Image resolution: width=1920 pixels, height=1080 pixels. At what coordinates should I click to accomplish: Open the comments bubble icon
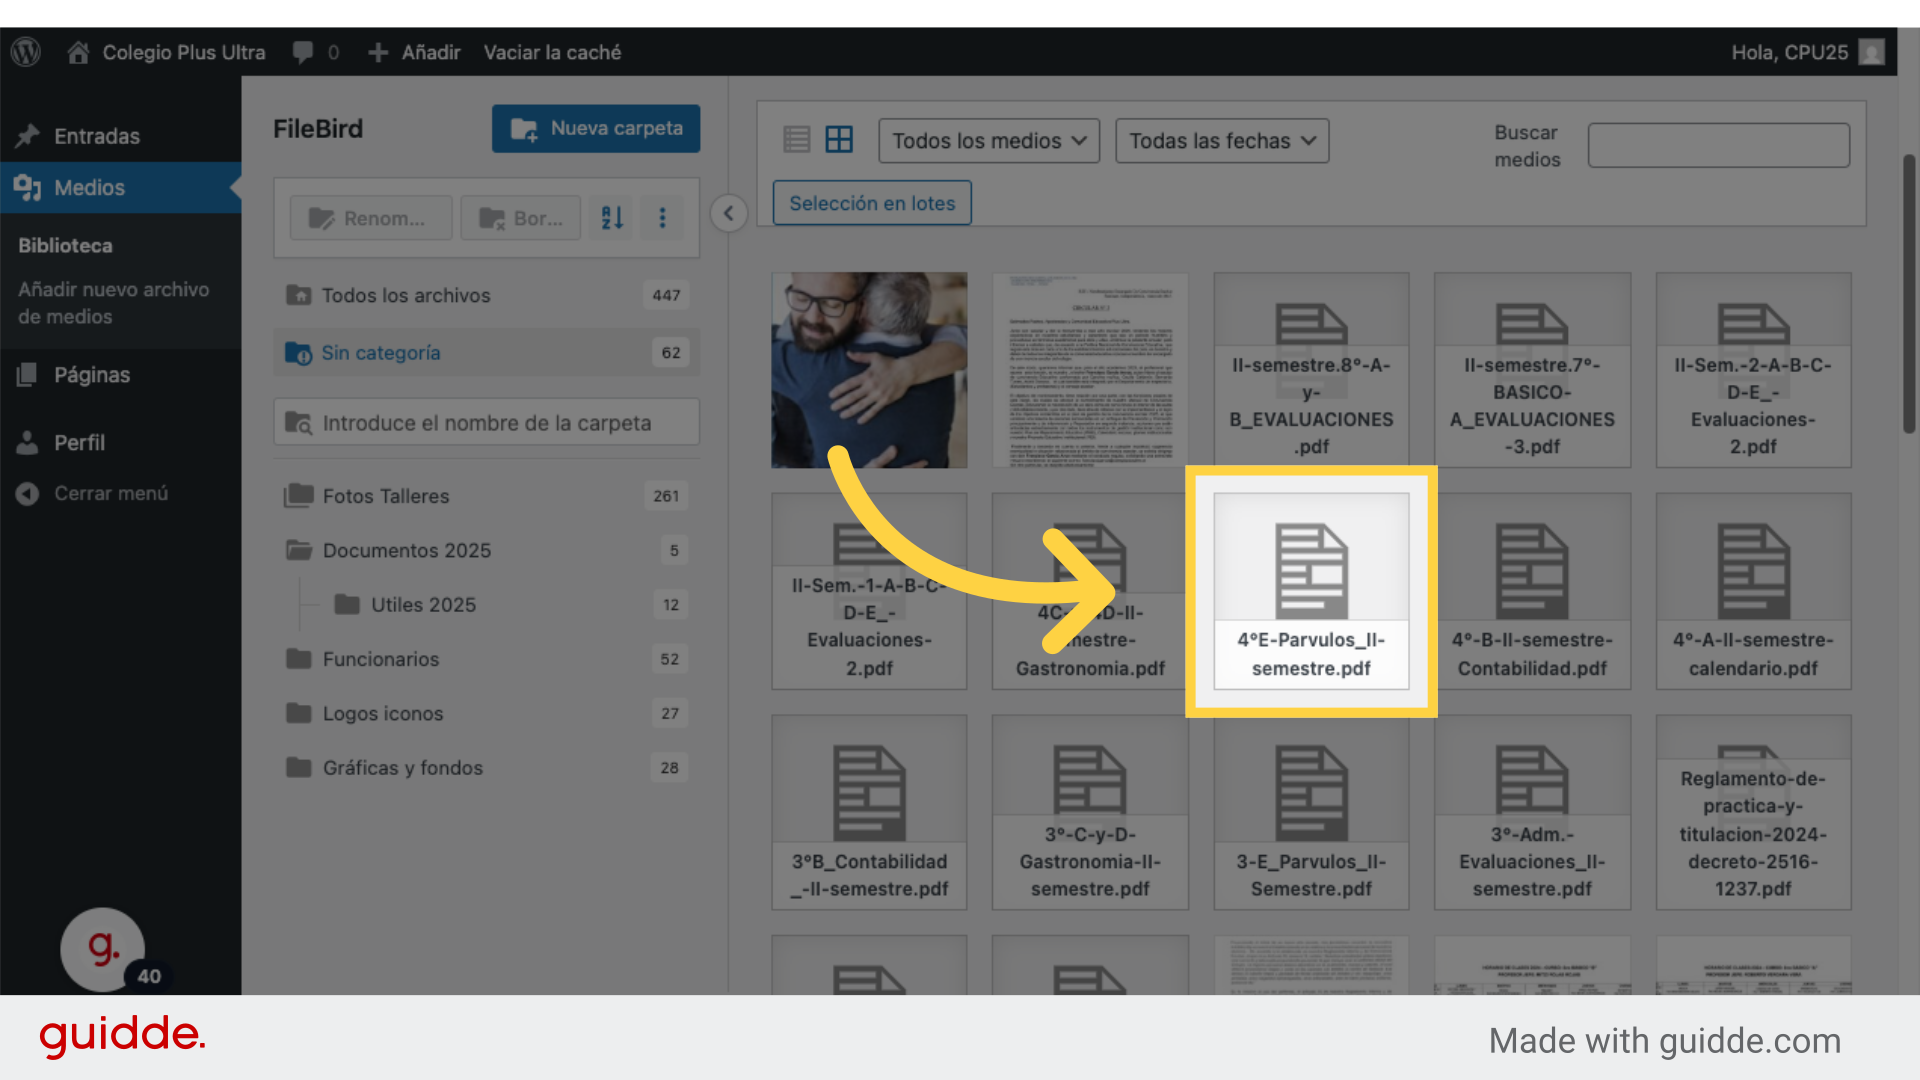pos(303,52)
